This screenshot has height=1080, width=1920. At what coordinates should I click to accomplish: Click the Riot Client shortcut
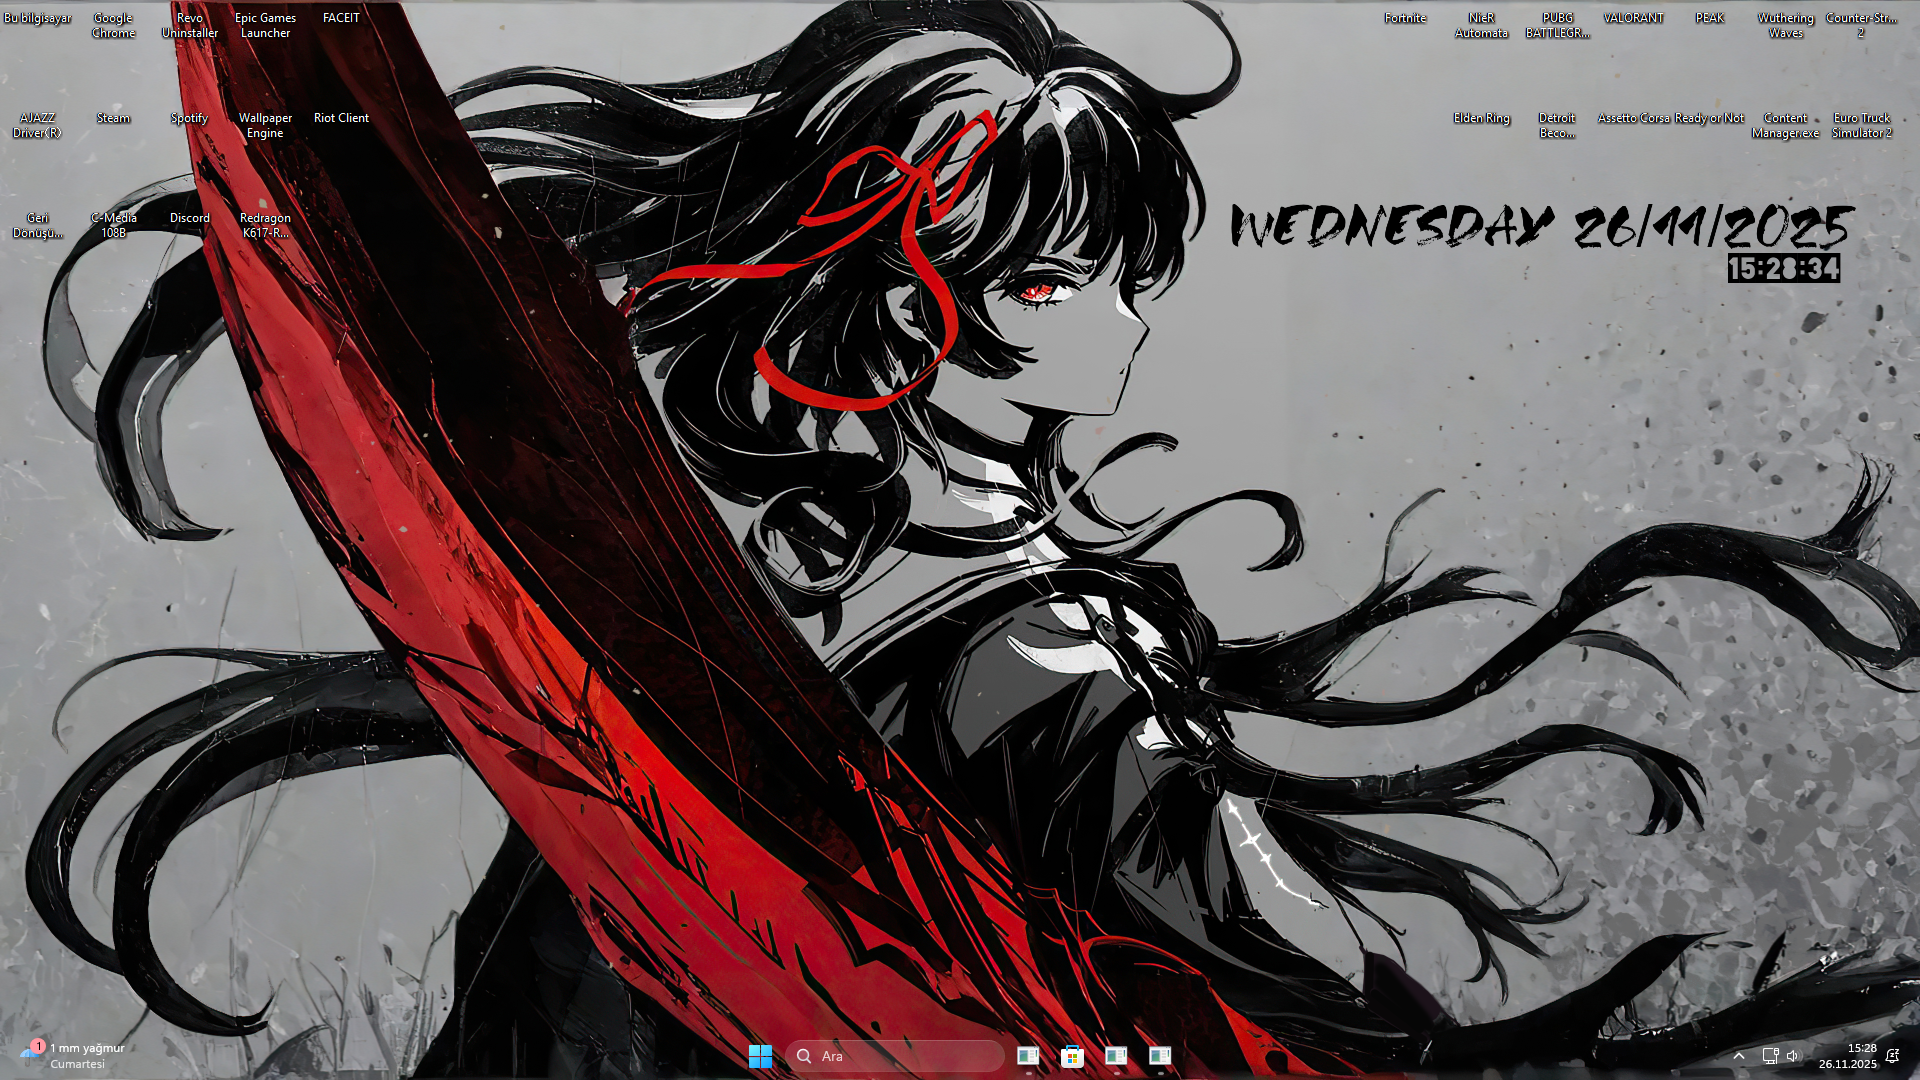coord(341,118)
